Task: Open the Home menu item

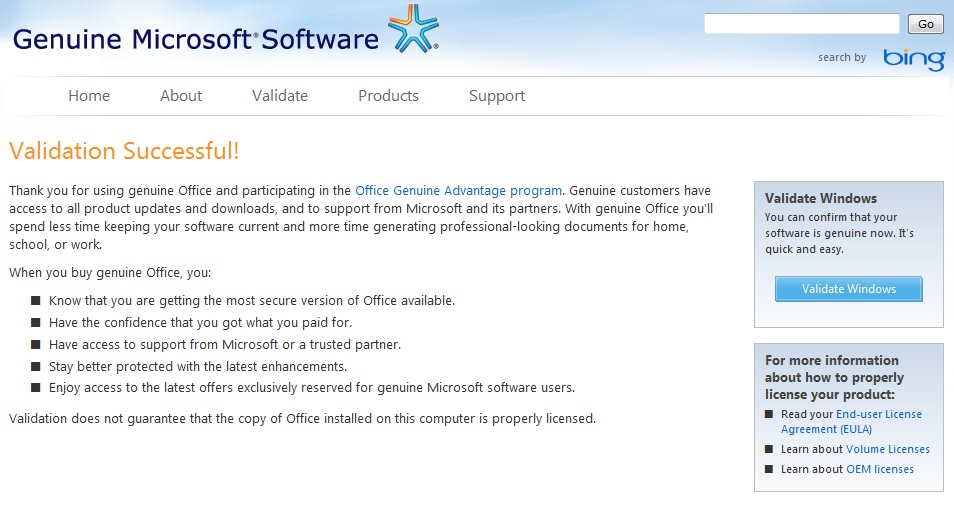Action: (89, 96)
